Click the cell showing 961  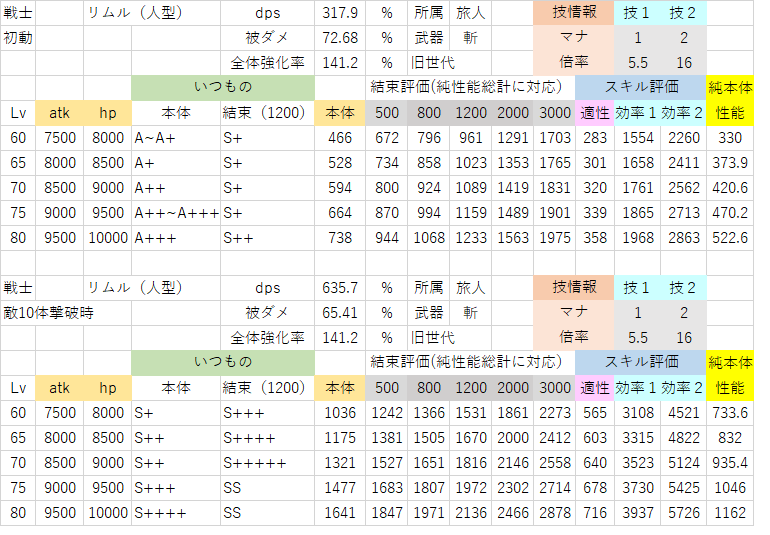point(470,138)
